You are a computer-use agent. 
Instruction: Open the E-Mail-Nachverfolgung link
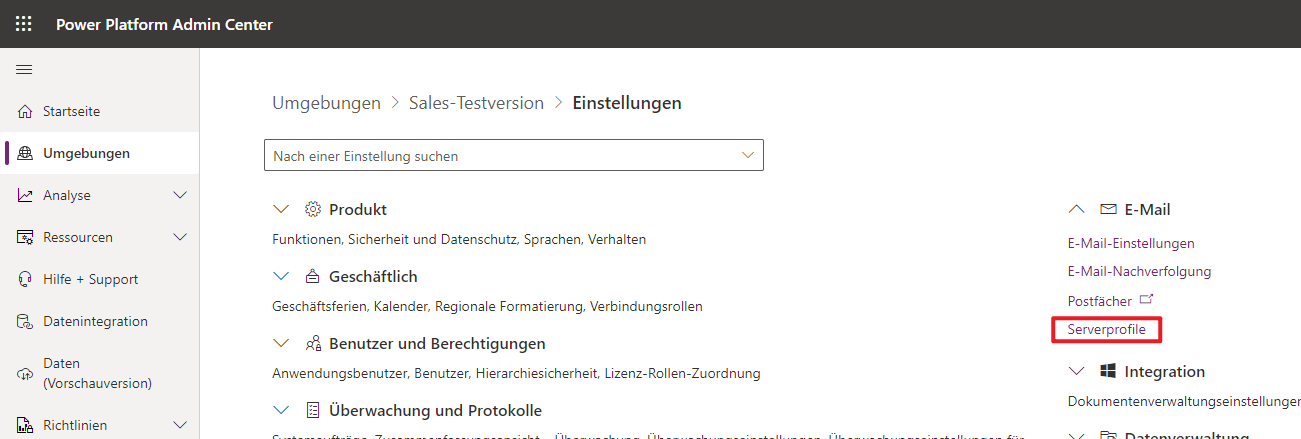point(1139,271)
